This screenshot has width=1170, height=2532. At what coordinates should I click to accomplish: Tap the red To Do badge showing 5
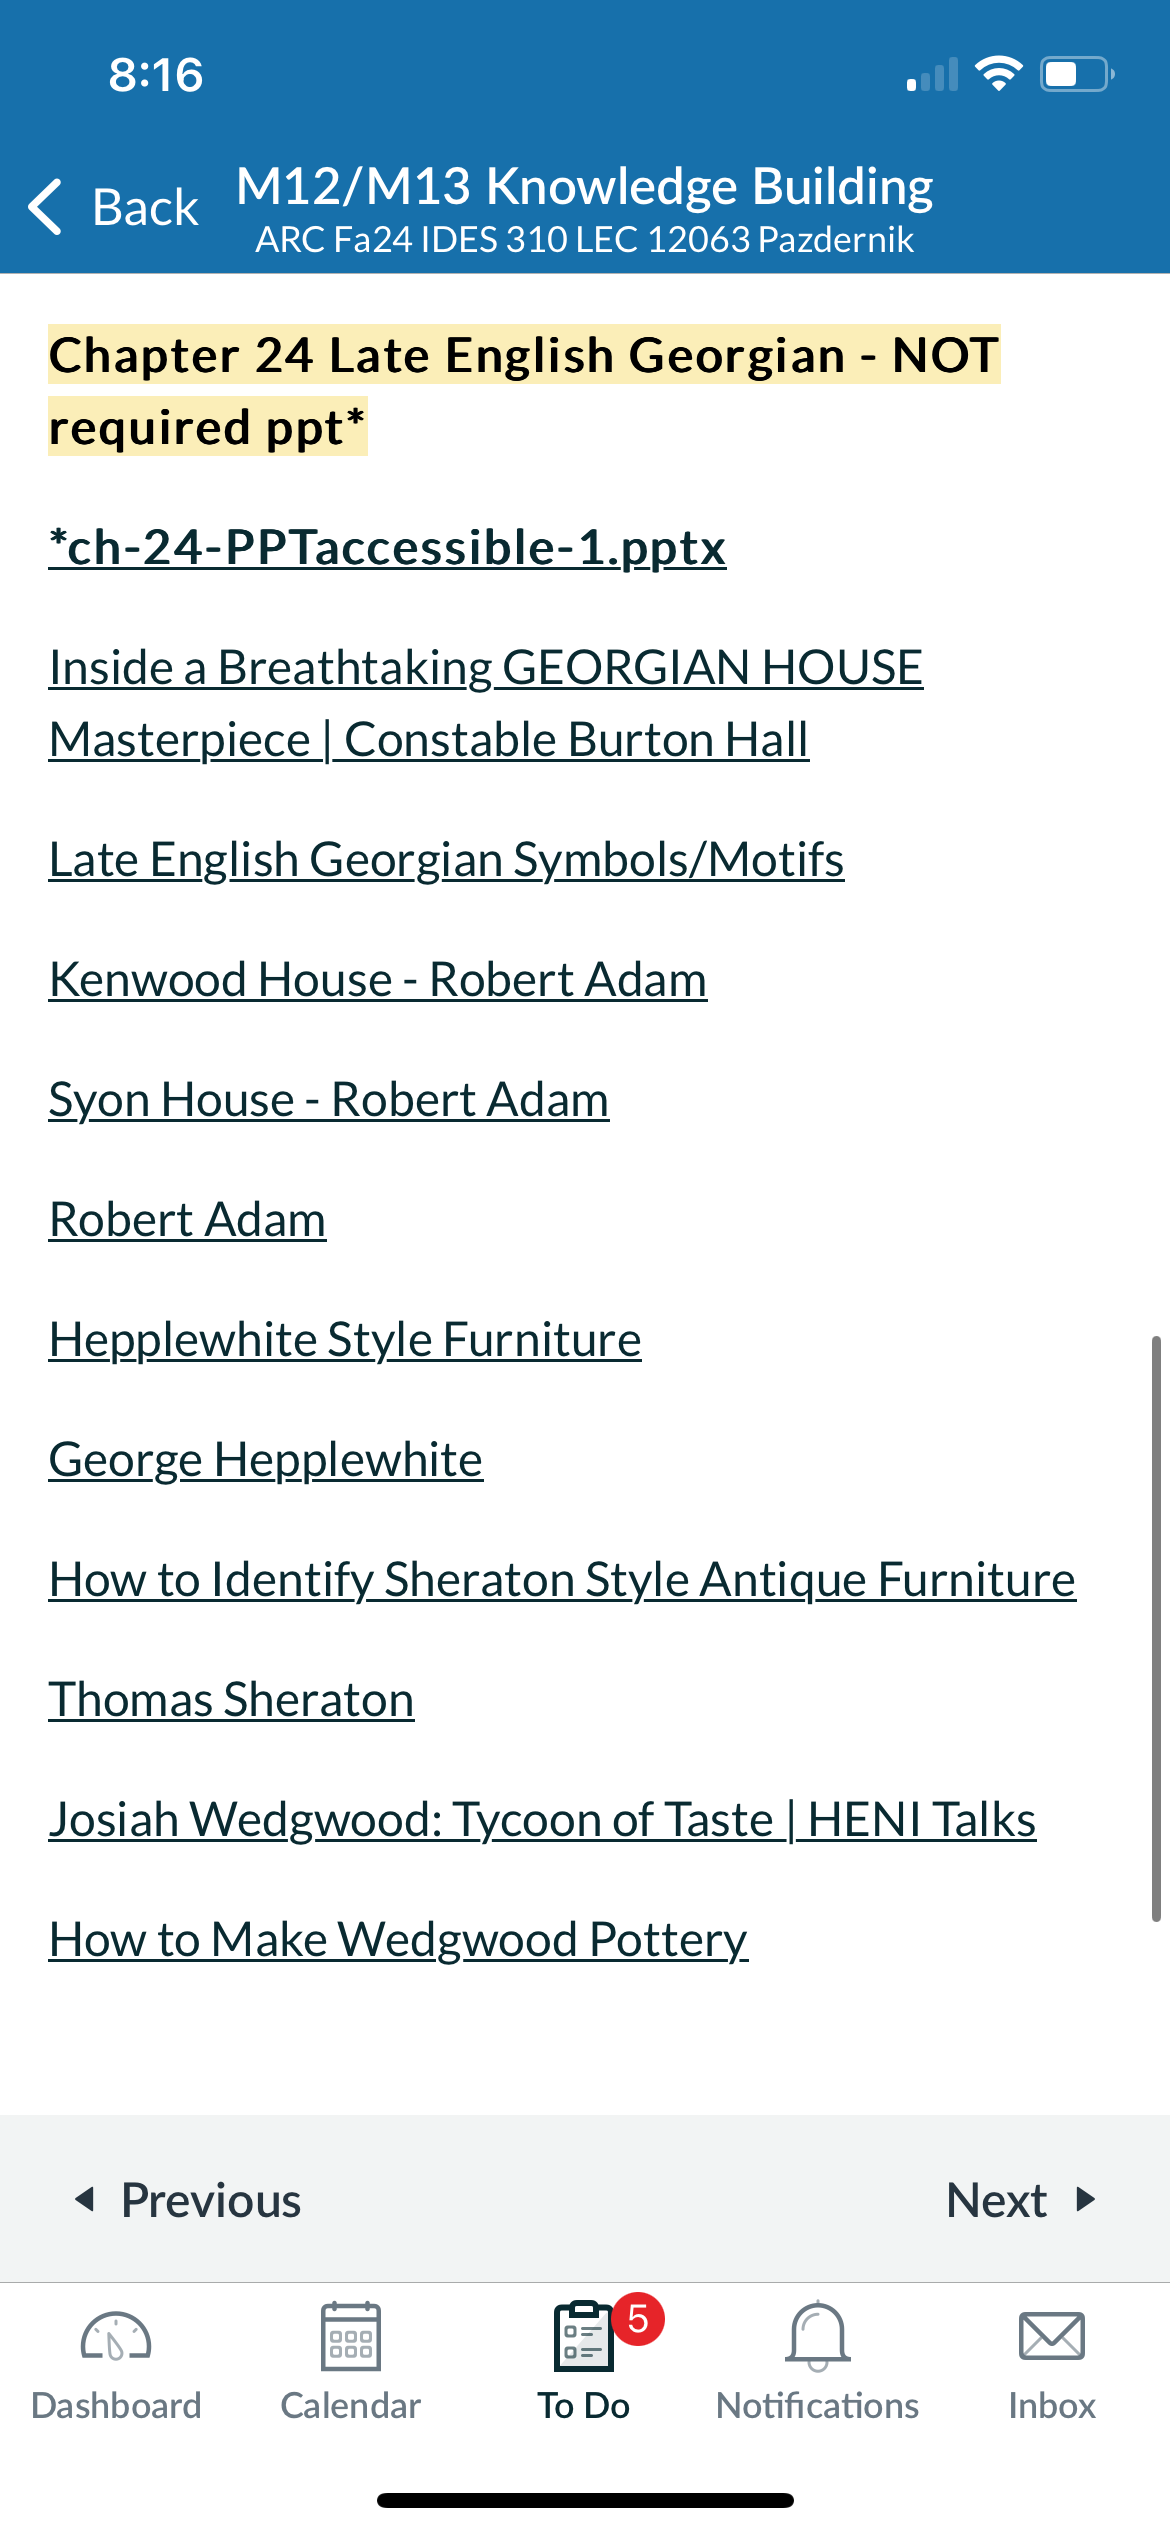[638, 2318]
